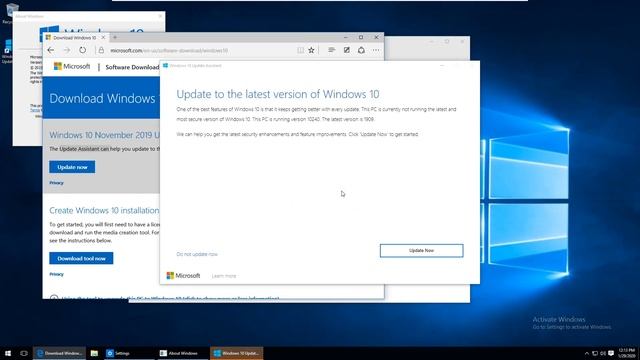This screenshot has width=640, height=360.
Task: Switch to Windows 10 Update Assistant taskbar button
Action: click(236, 353)
